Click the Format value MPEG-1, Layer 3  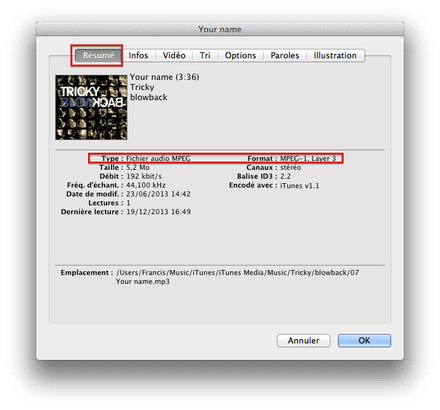308,159
